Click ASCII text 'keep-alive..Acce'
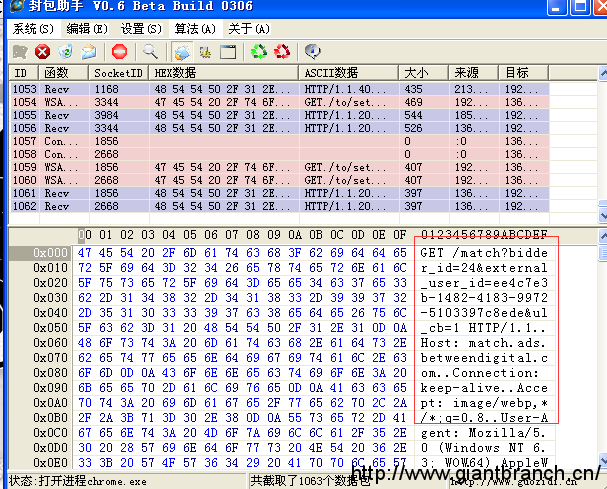The height and width of the screenshot is (489, 607). tap(484, 388)
